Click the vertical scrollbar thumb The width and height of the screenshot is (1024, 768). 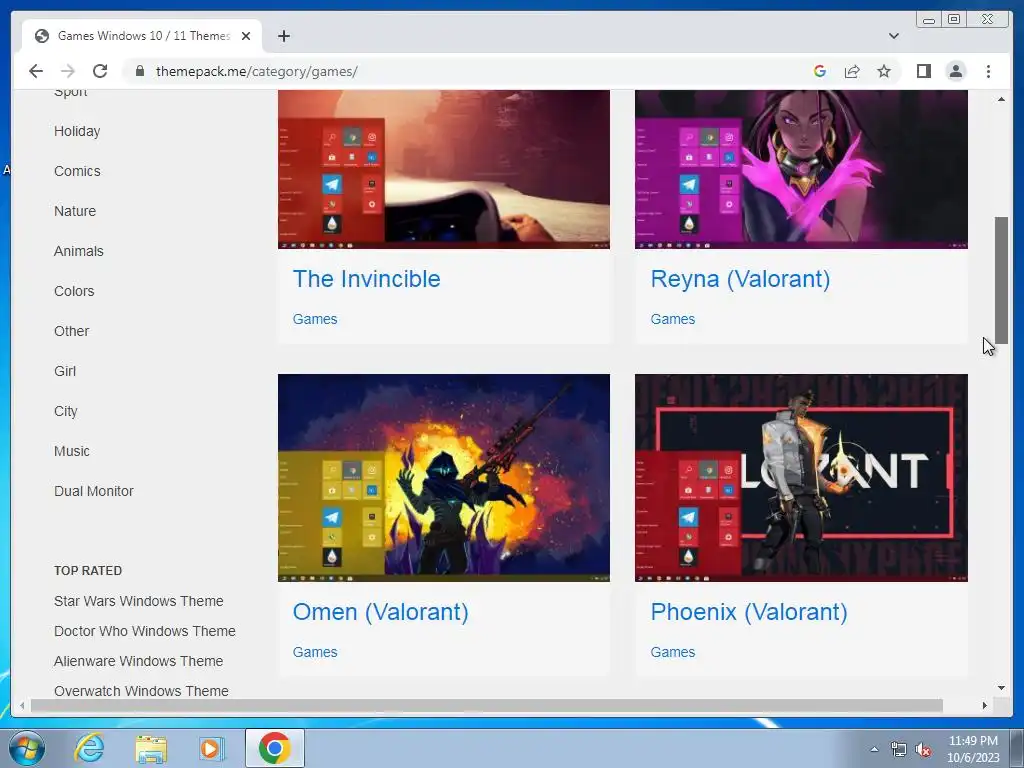[1001, 280]
